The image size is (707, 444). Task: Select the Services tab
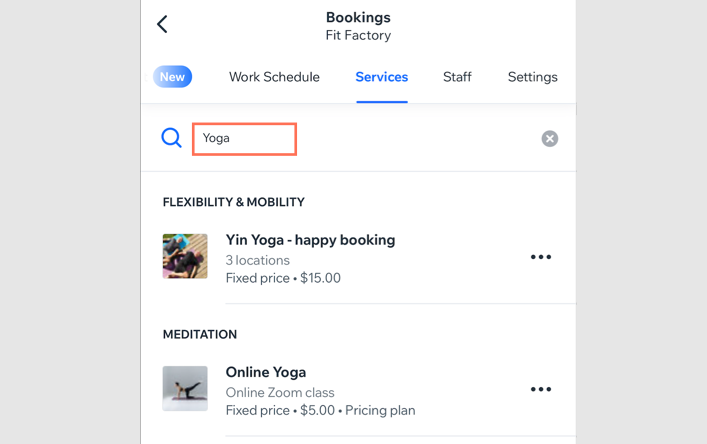[x=382, y=77]
